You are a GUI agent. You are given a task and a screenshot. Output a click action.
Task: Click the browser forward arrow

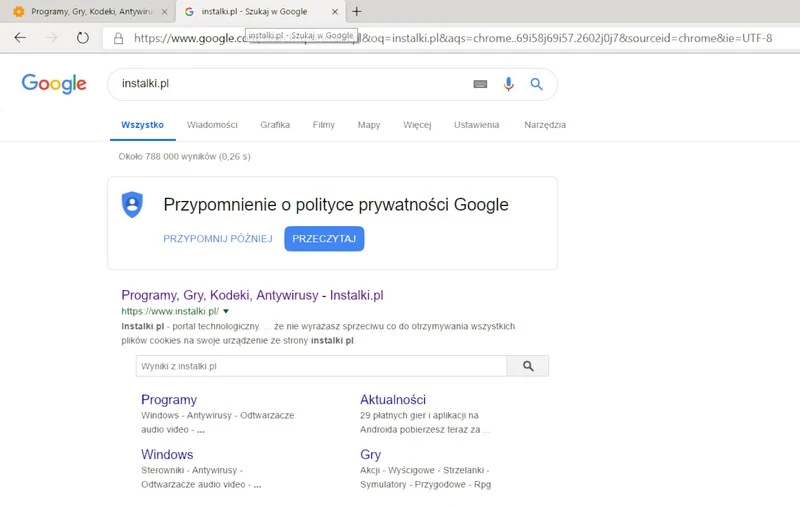click(51, 38)
